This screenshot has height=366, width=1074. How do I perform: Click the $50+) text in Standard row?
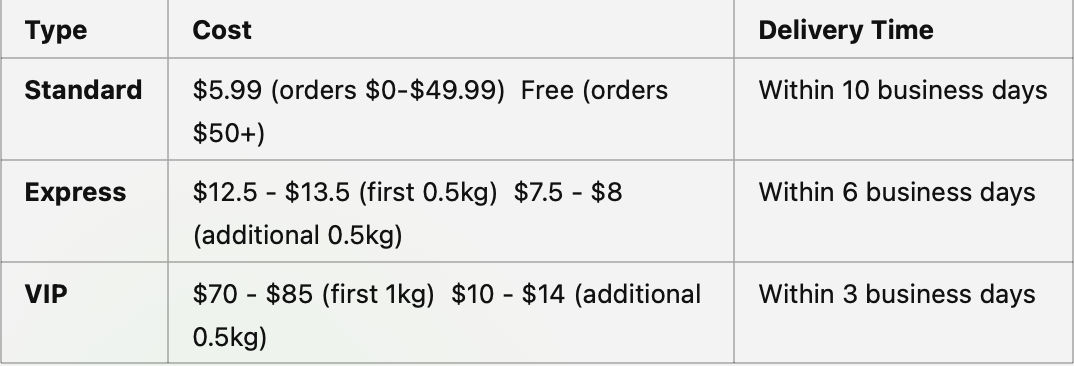point(229,134)
